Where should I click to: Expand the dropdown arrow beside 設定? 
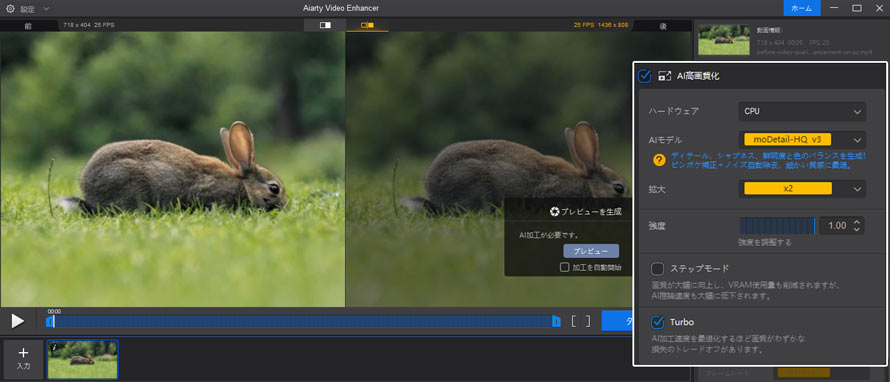[x=46, y=9]
